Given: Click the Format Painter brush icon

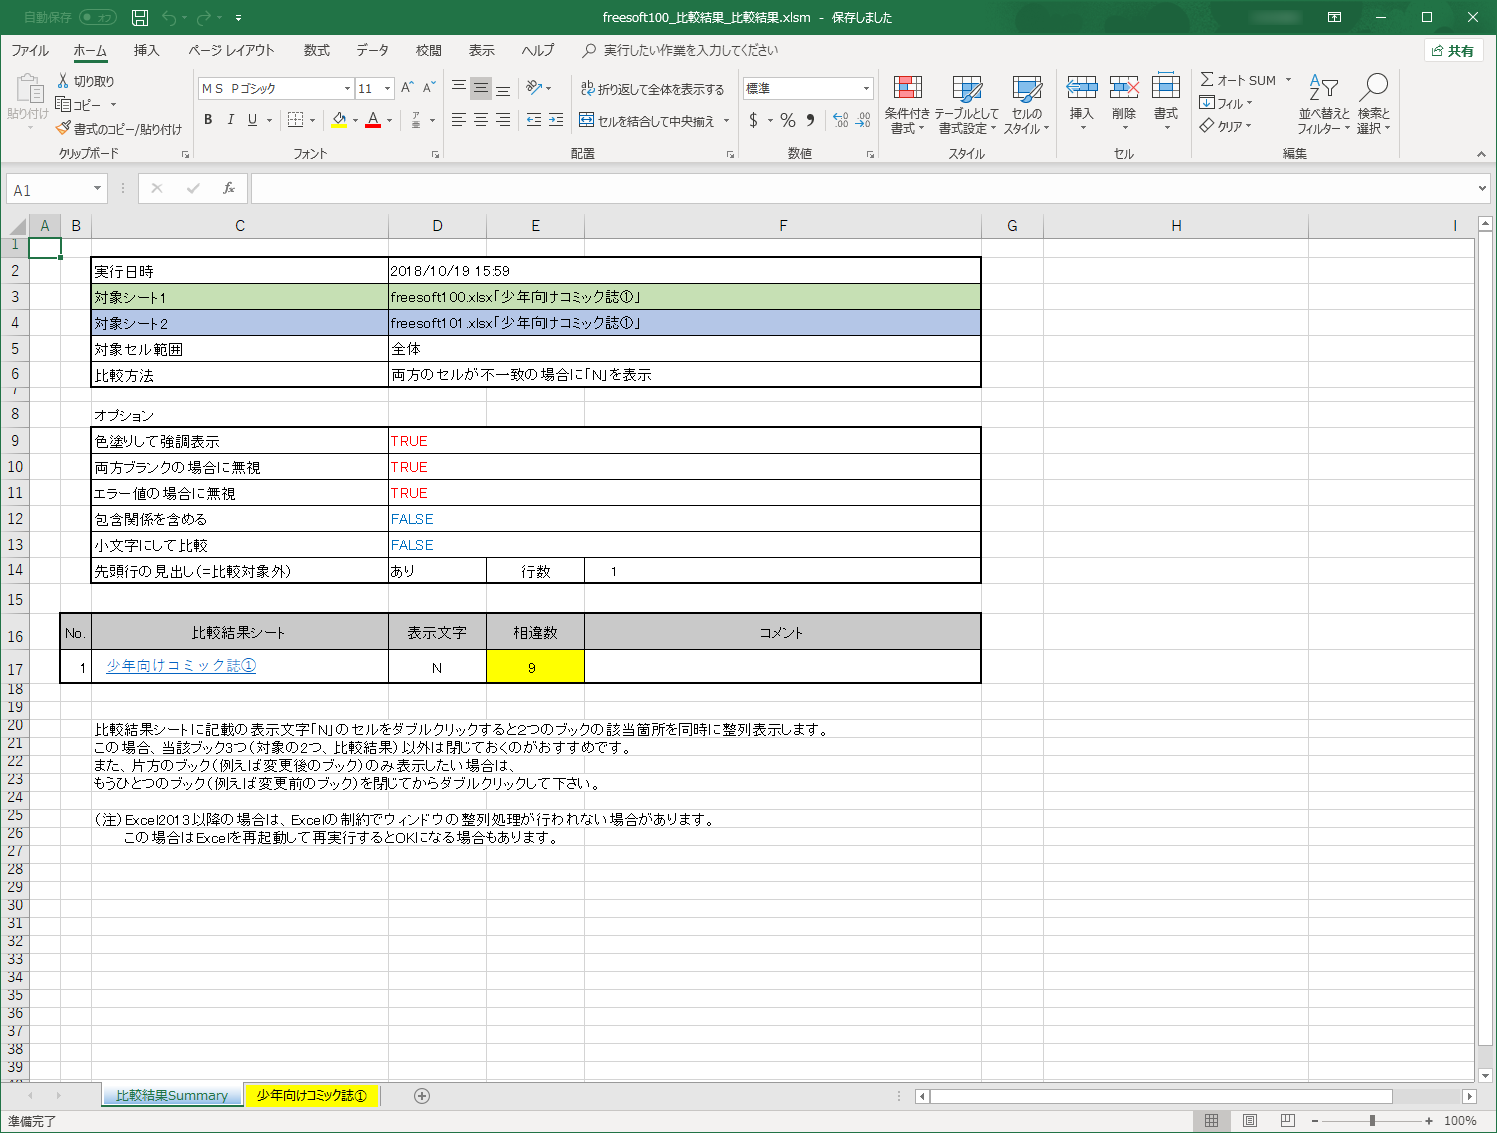Looking at the screenshot, I should (x=63, y=128).
